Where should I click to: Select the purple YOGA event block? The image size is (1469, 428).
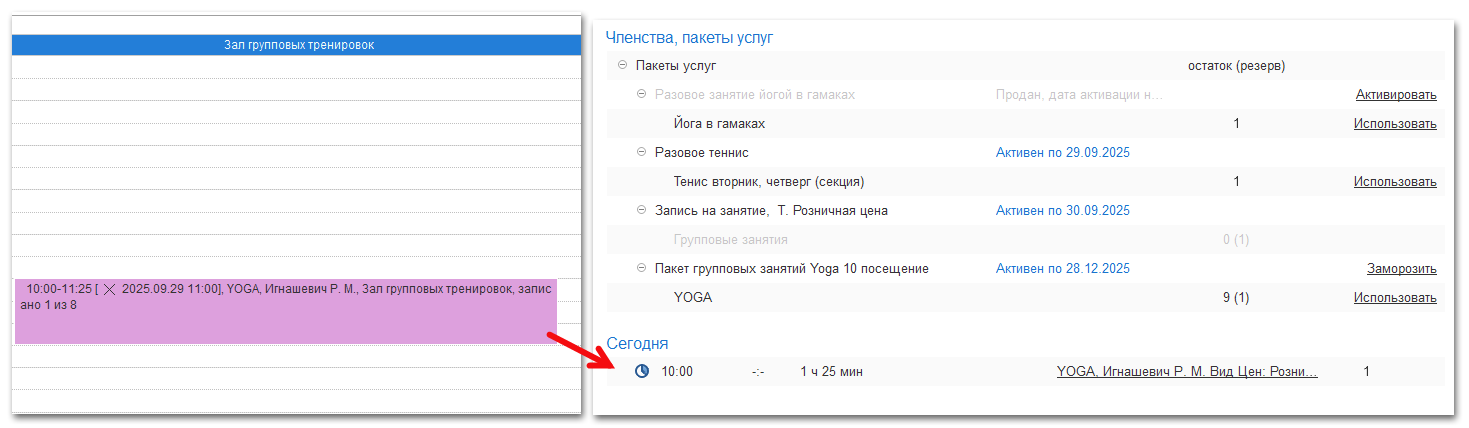click(x=285, y=320)
